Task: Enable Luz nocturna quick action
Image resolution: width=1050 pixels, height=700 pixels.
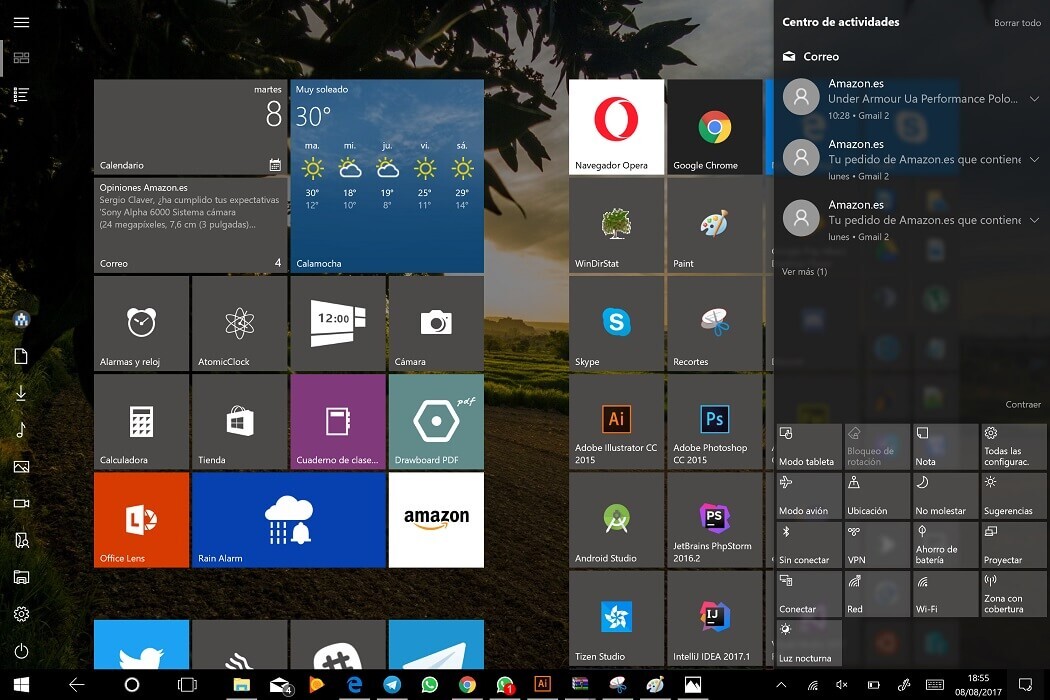Action: tap(809, 643)
